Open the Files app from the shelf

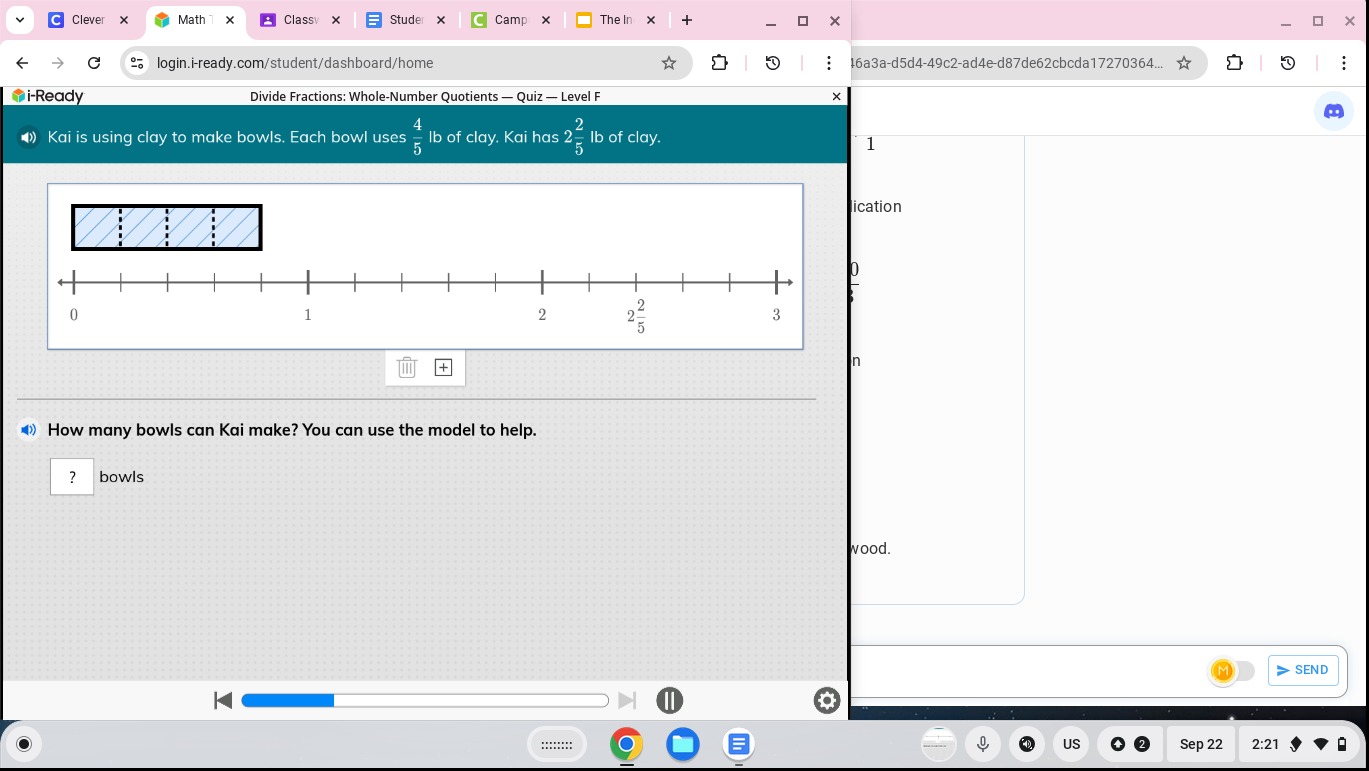(683, 744)
